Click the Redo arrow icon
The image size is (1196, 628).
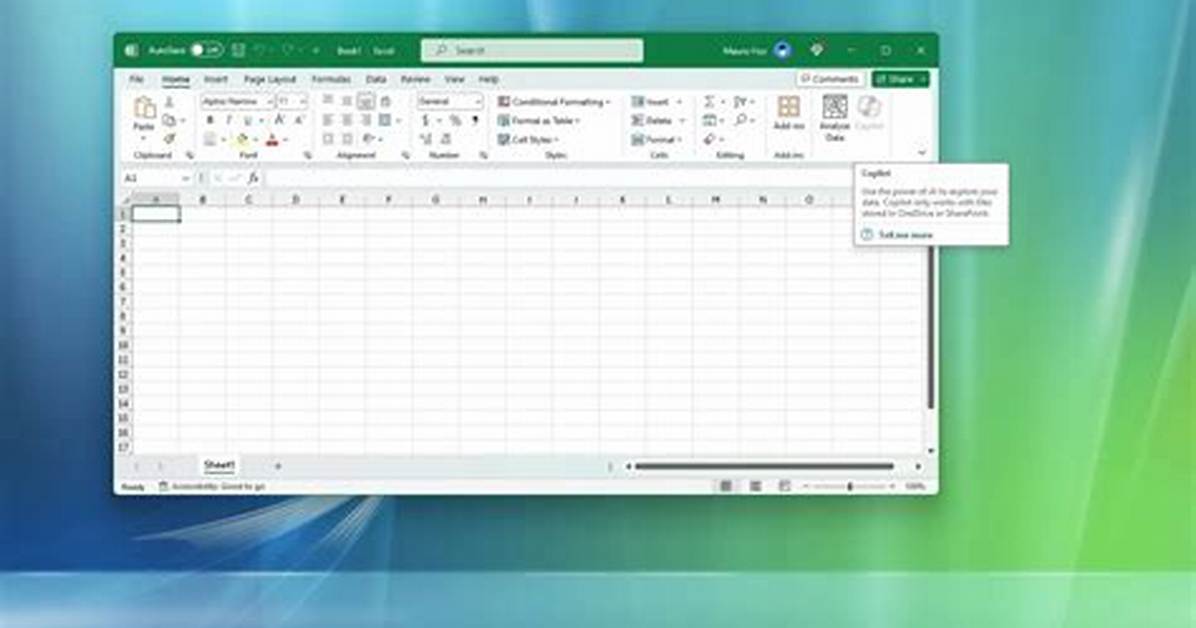click(x=288, y=50)
